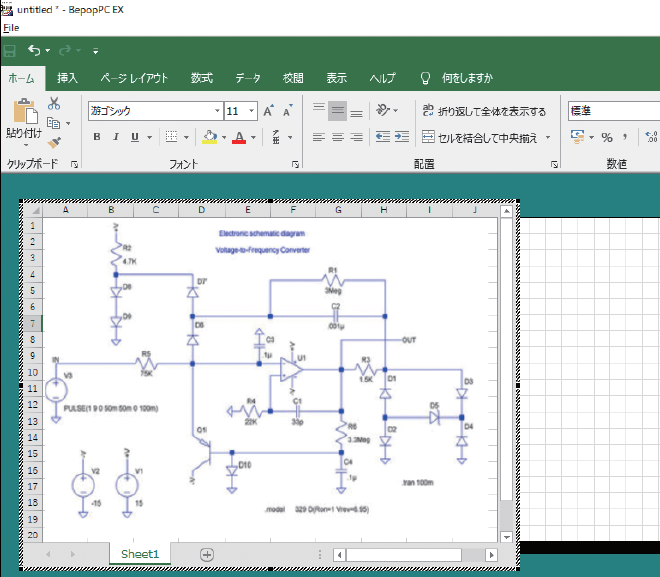Click the increase indent icon
The width and height of the screenshot is (660, 577).
[x=401, y=137]
